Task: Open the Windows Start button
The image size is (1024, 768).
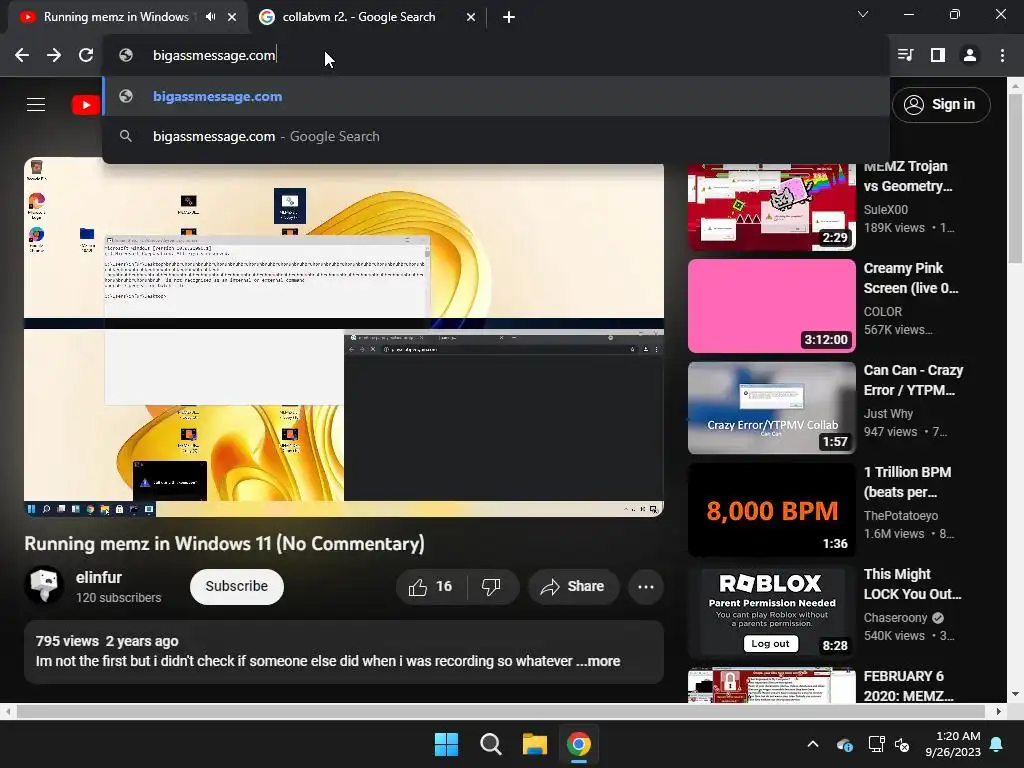Action: coord(447,744)
